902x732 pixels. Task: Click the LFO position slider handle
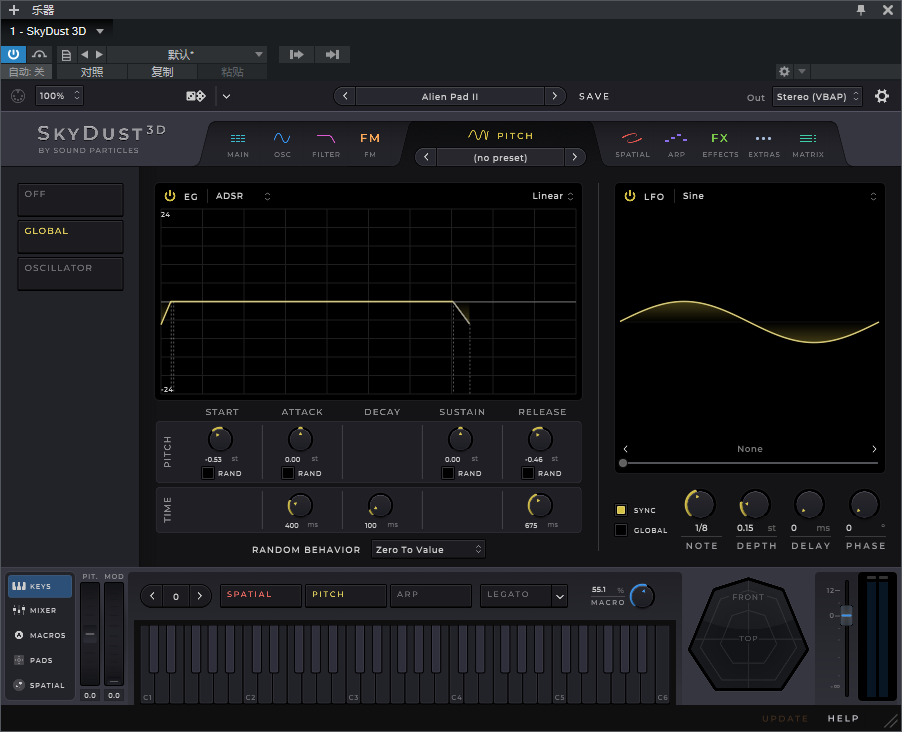point(623,463)
